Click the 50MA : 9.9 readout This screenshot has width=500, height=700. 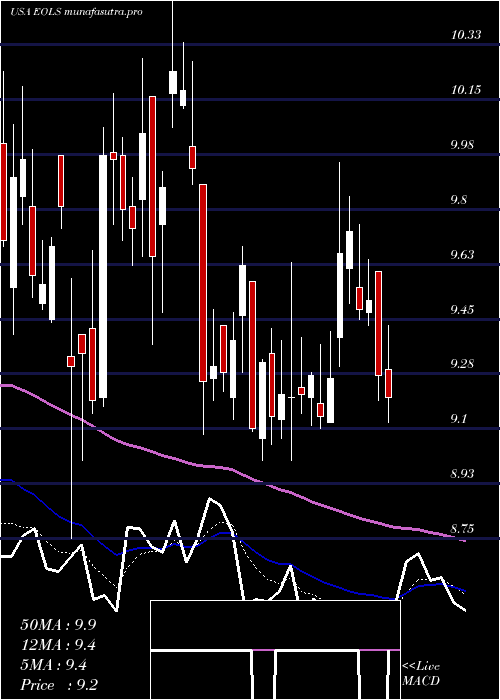(58, 625)
